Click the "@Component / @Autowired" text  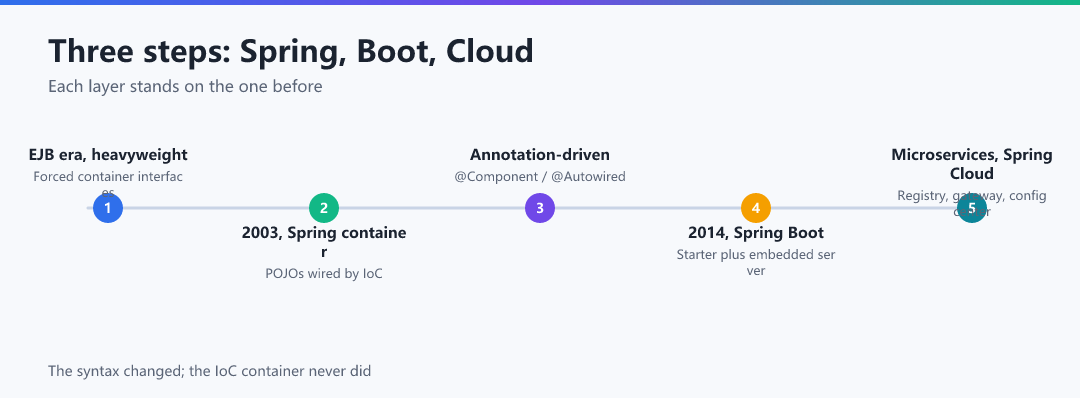[540, 176]
